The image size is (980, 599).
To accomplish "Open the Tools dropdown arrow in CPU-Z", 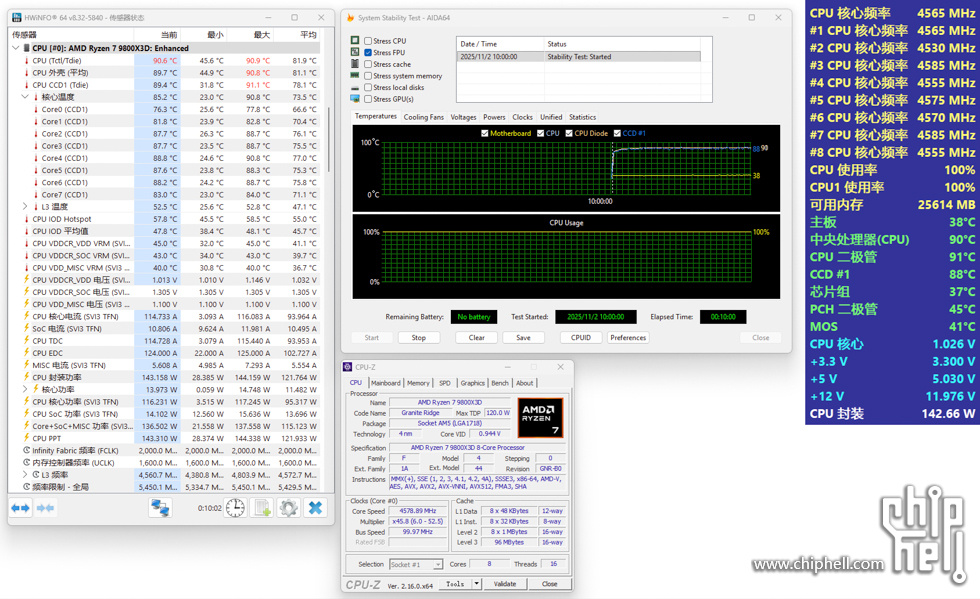I will tap(477, 584).
